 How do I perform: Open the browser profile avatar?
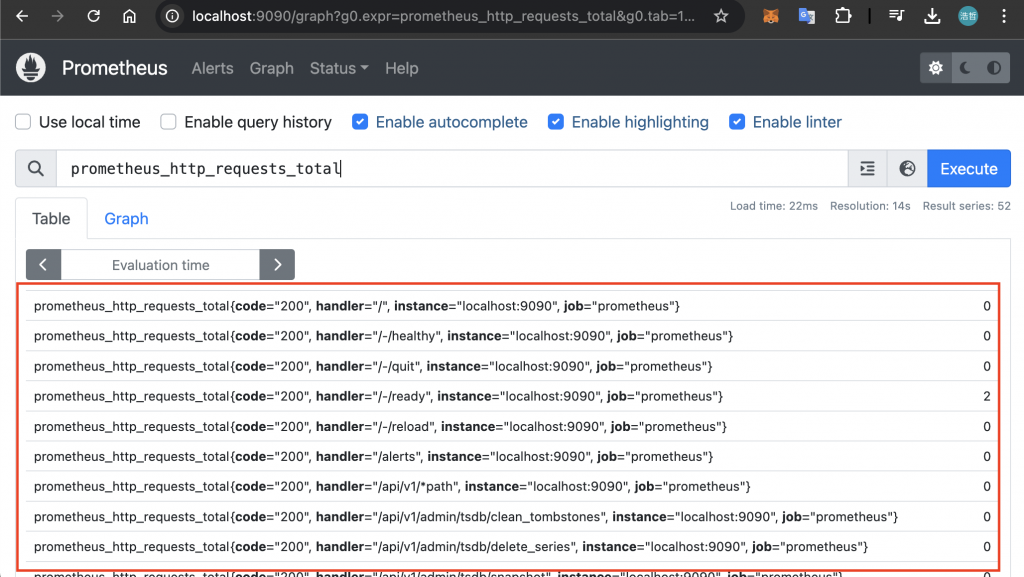click(968, 16)
